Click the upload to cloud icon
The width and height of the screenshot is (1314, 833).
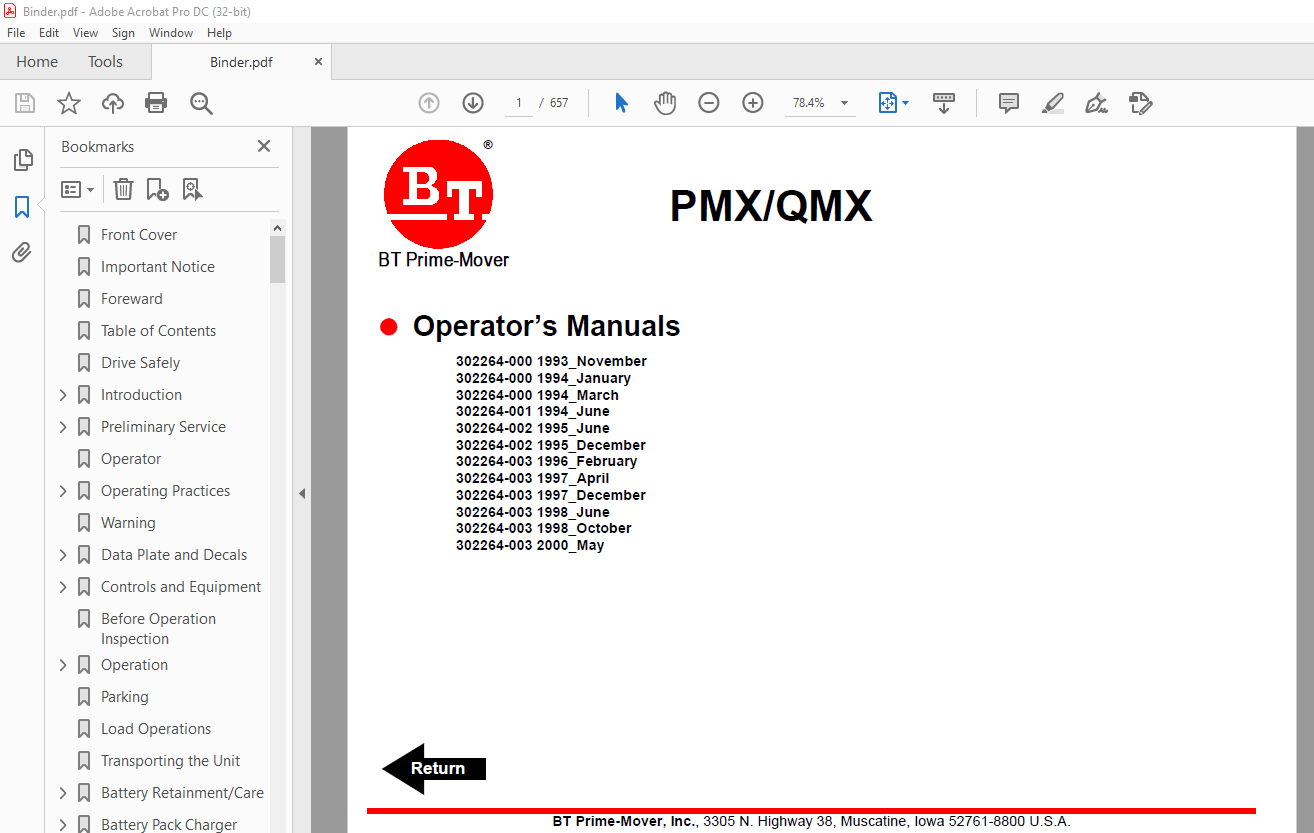113,103
